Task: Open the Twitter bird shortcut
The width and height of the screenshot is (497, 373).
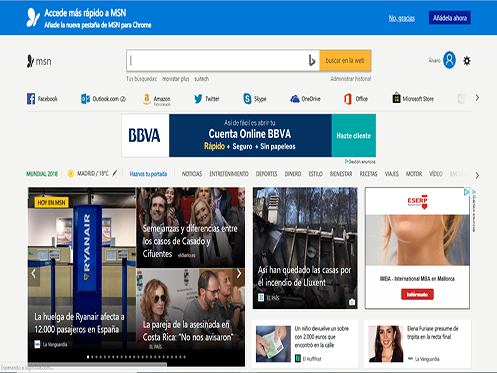Action: (x=198, y=99)
